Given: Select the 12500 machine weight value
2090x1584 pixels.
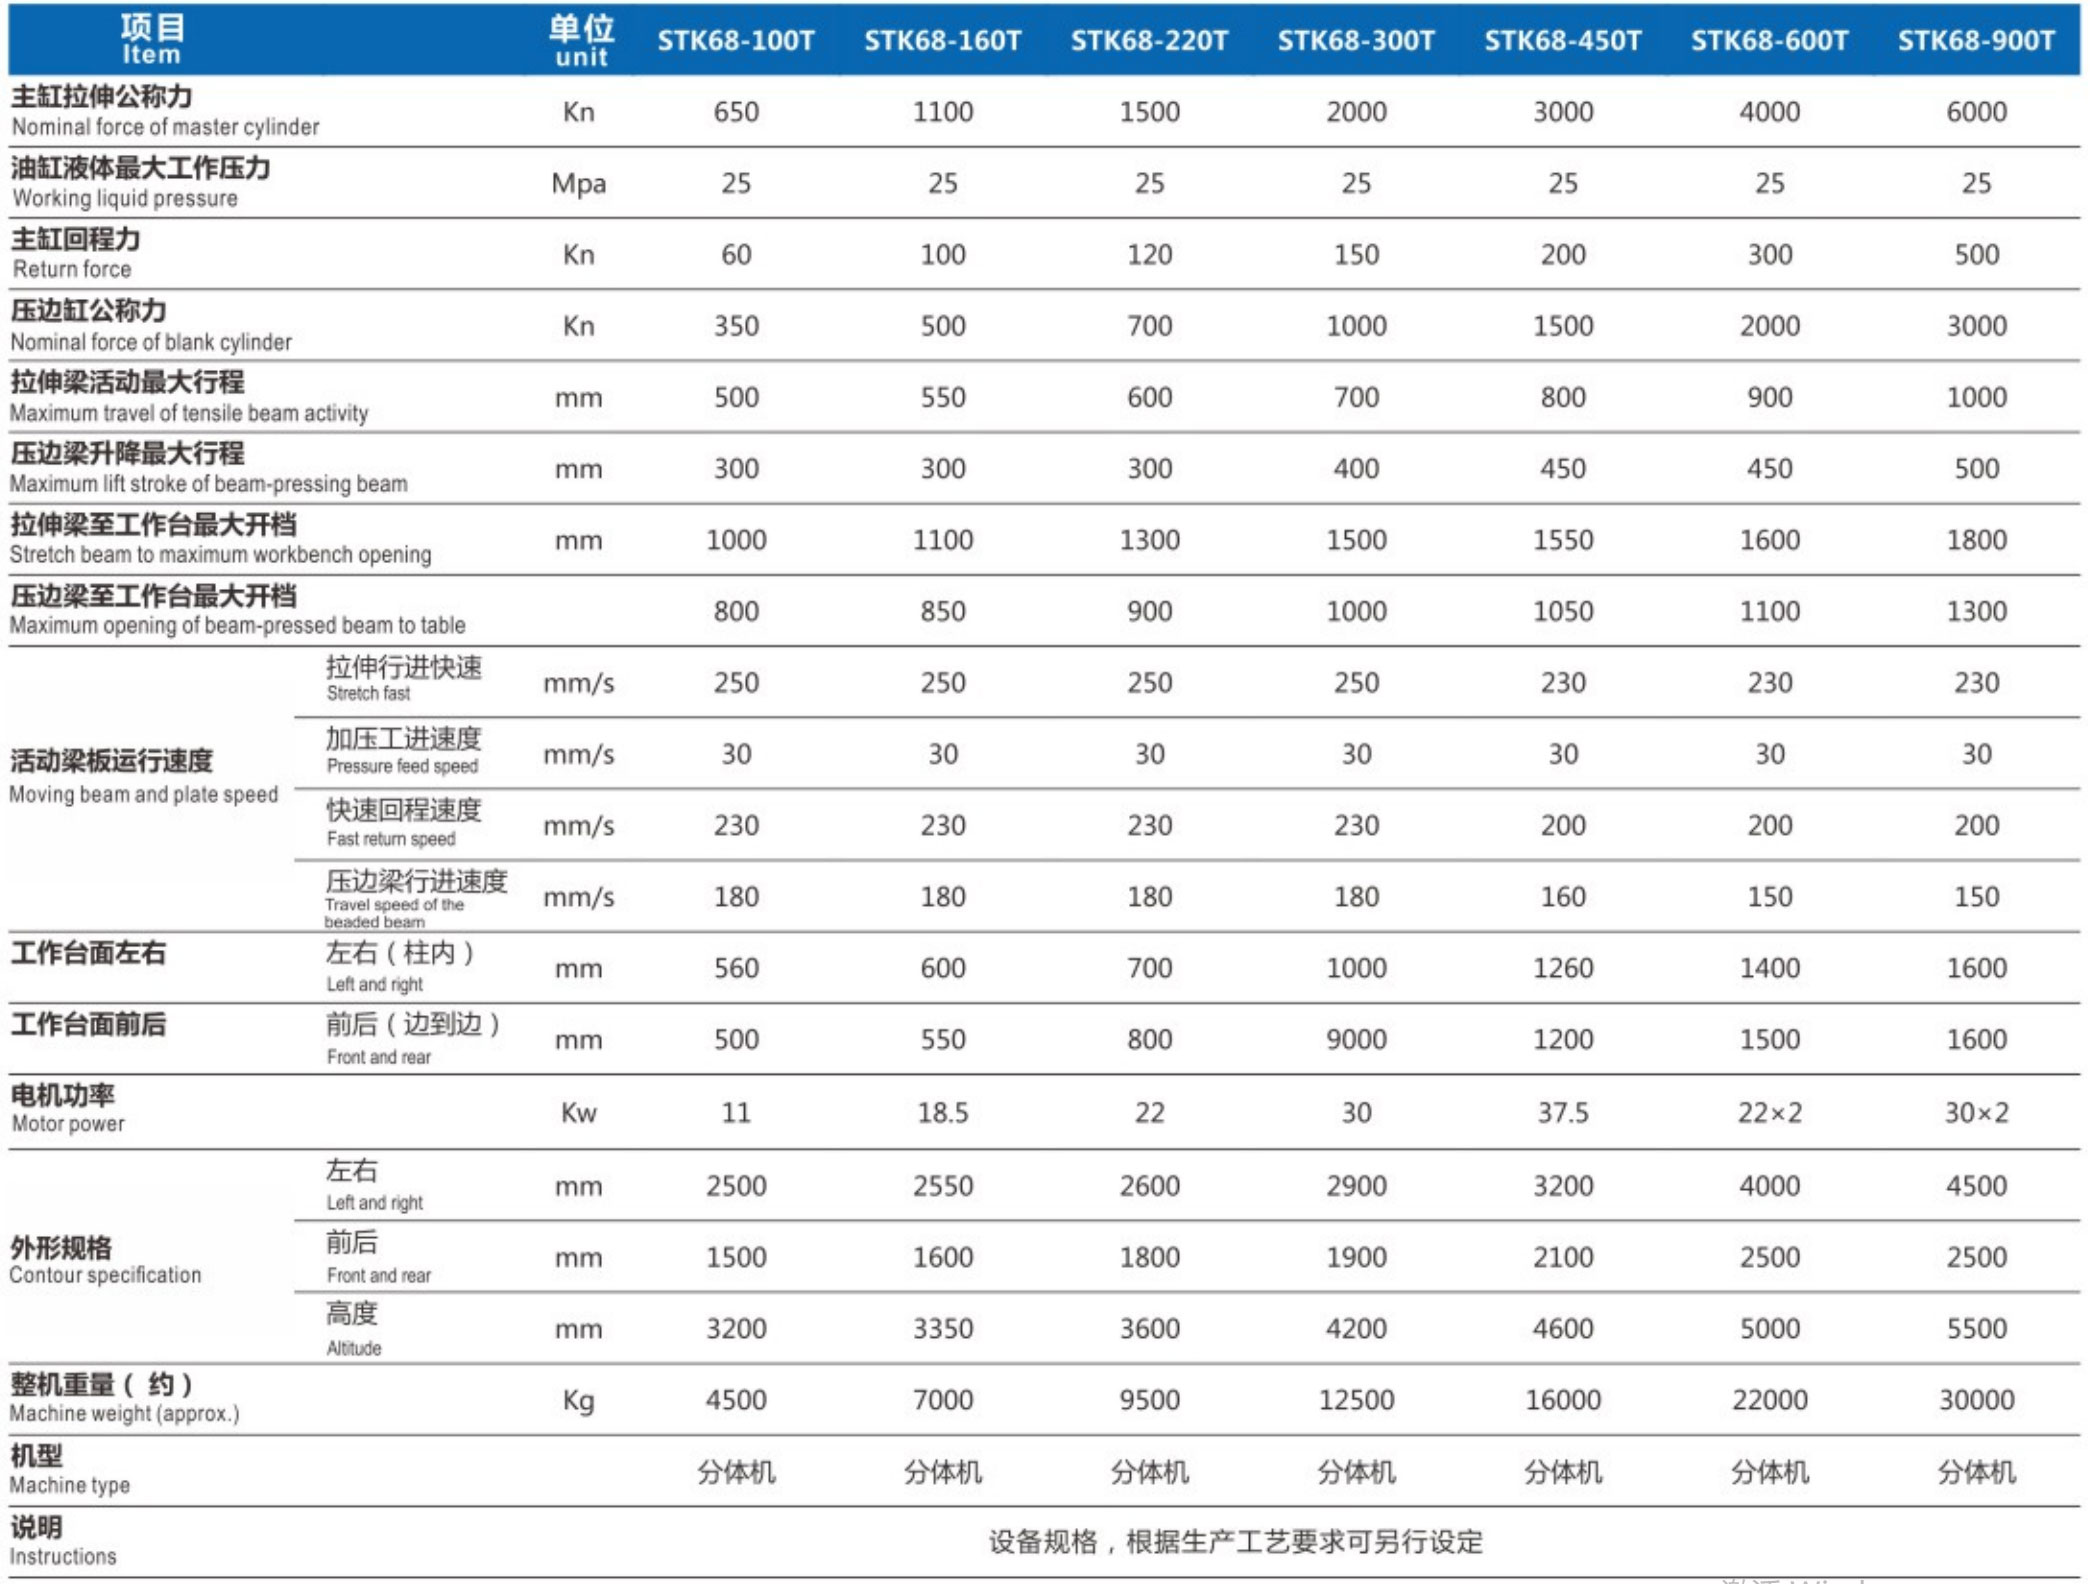Looking at the screenshot, I should point(1356,1399).
